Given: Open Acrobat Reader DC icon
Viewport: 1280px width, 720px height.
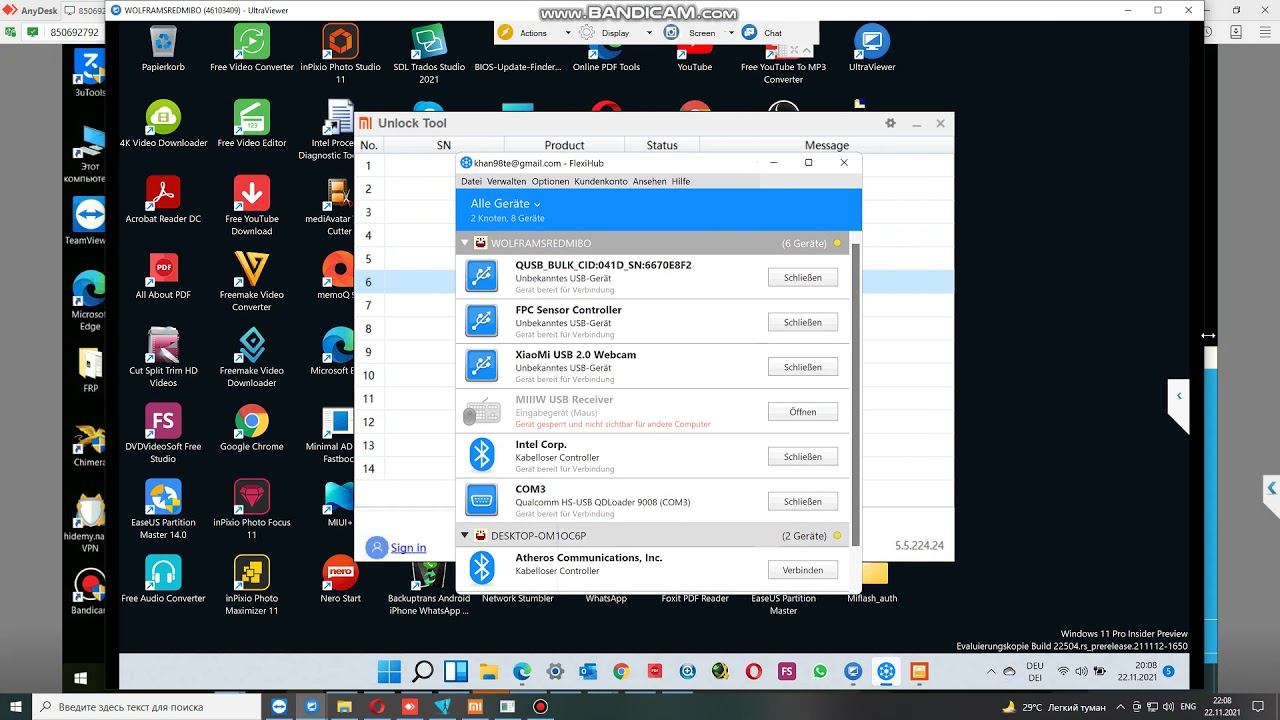Looking at the screenshot, I should [x=163, y=200].
